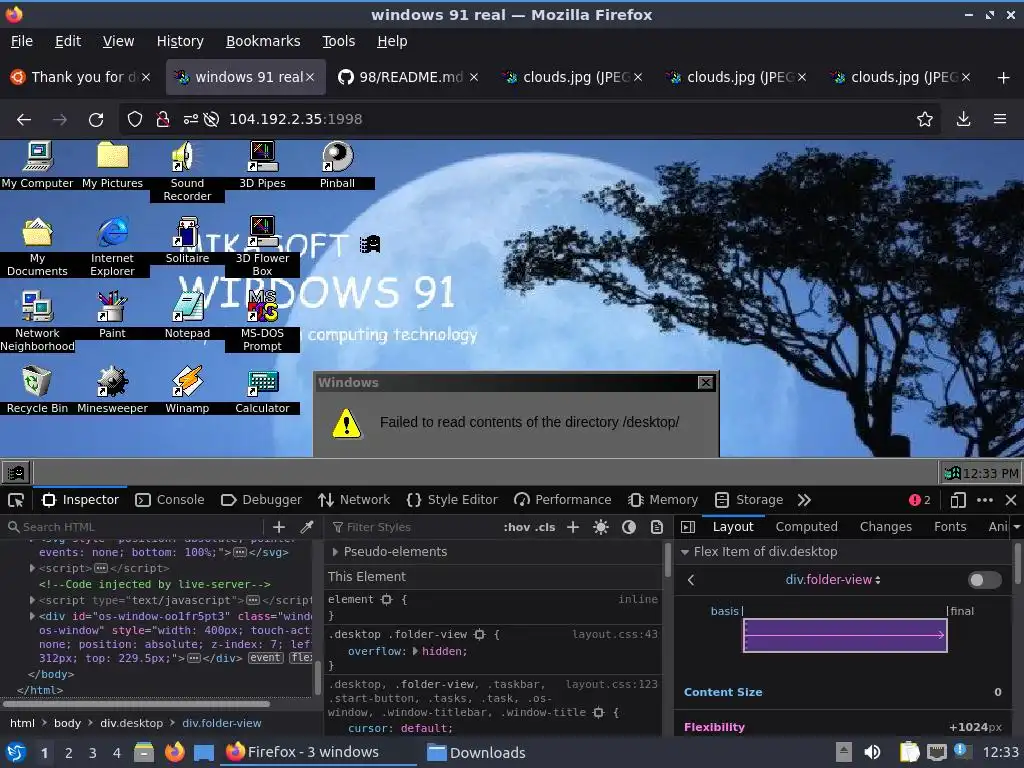1024x768 pixels.
Task: Launch Sound Recorder shortcut
Action: click(187, 171)
